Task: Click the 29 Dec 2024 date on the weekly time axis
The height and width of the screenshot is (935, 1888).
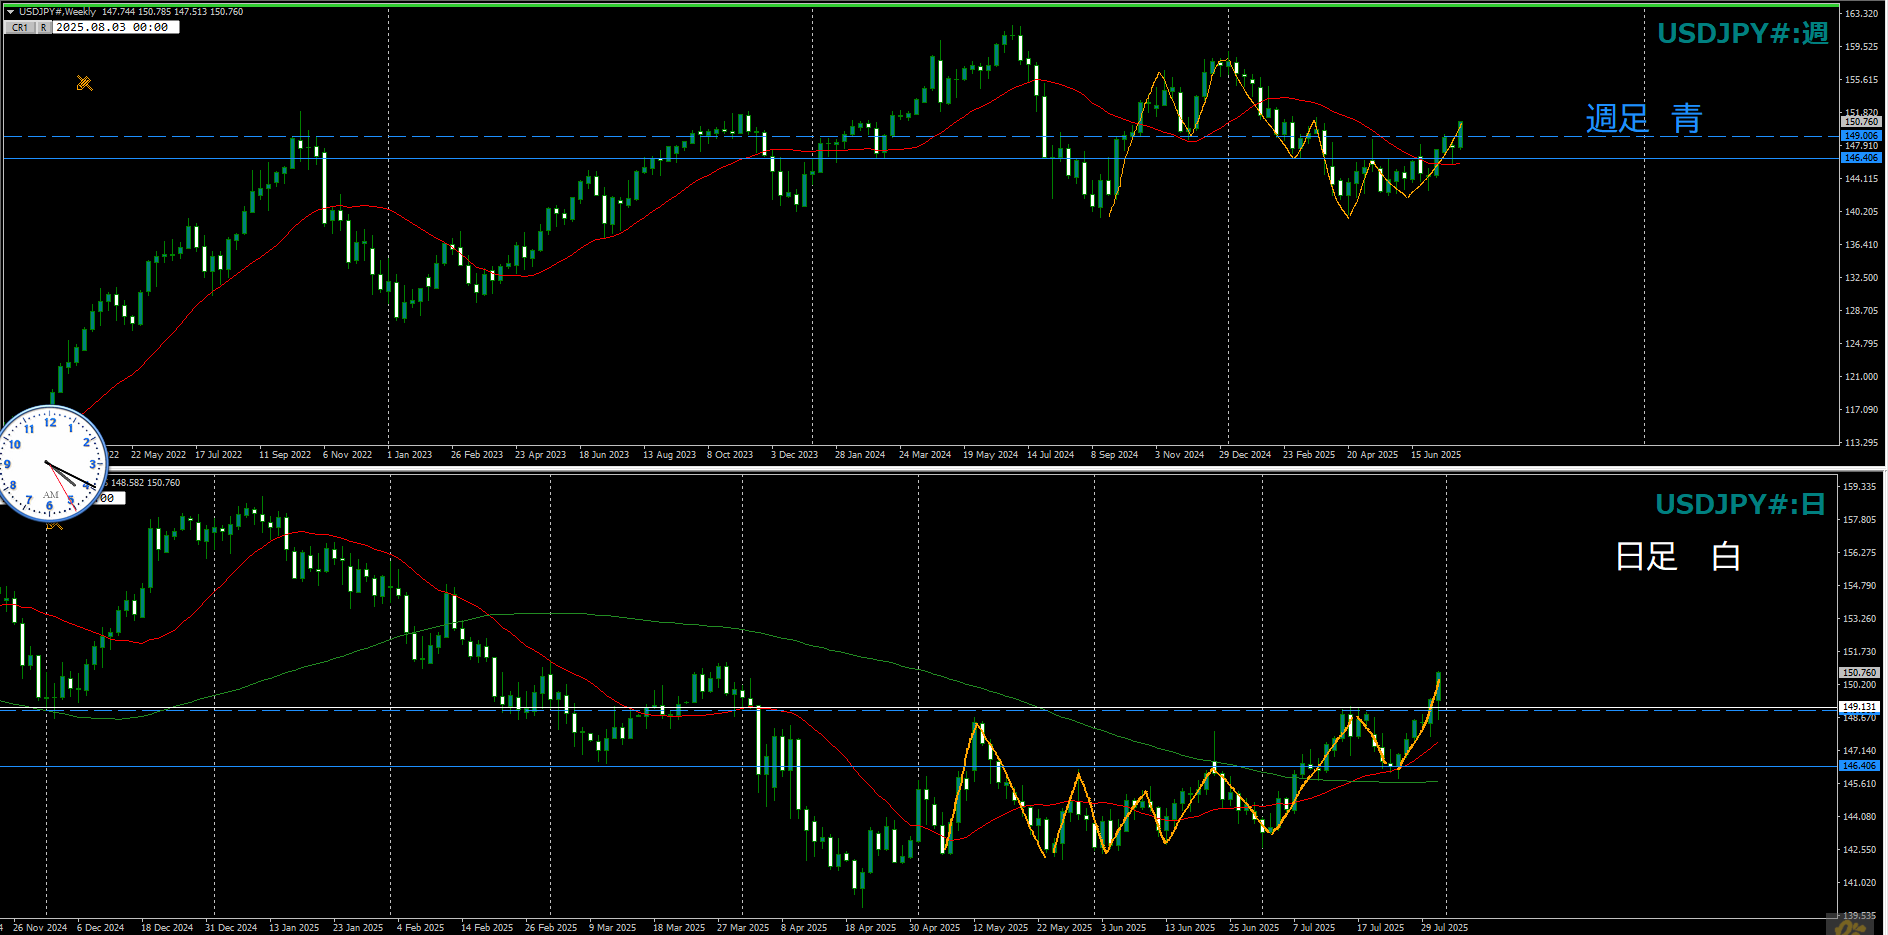Action: click(x=1245, y=455)
